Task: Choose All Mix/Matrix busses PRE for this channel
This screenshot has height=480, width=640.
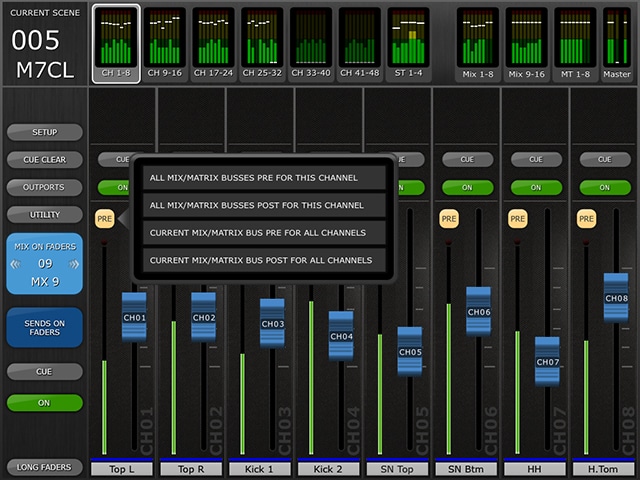Action: coord(259,178)
